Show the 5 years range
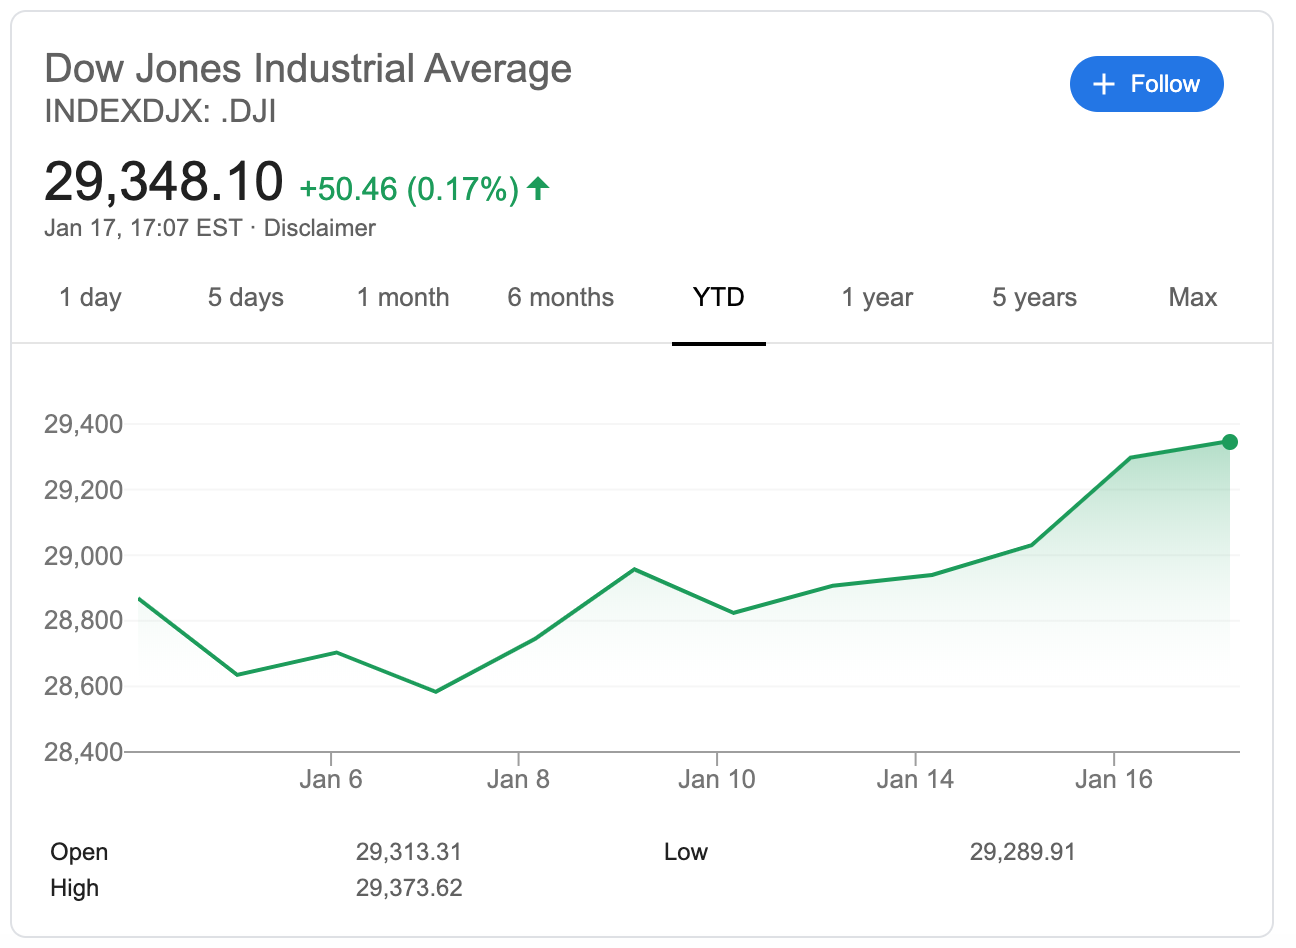The width and height of the screenshot is (1296, 948). (x=1034, y=298)
